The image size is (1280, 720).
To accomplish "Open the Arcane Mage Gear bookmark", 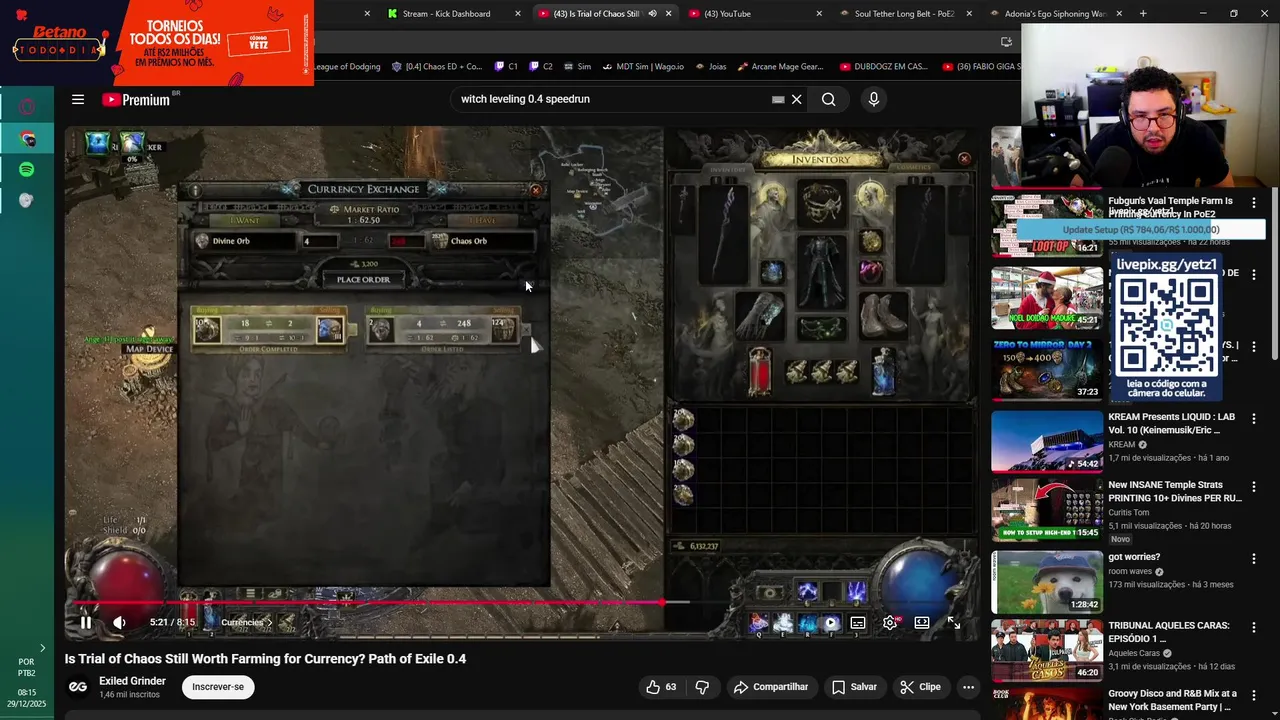I will [x=781, y=66].
